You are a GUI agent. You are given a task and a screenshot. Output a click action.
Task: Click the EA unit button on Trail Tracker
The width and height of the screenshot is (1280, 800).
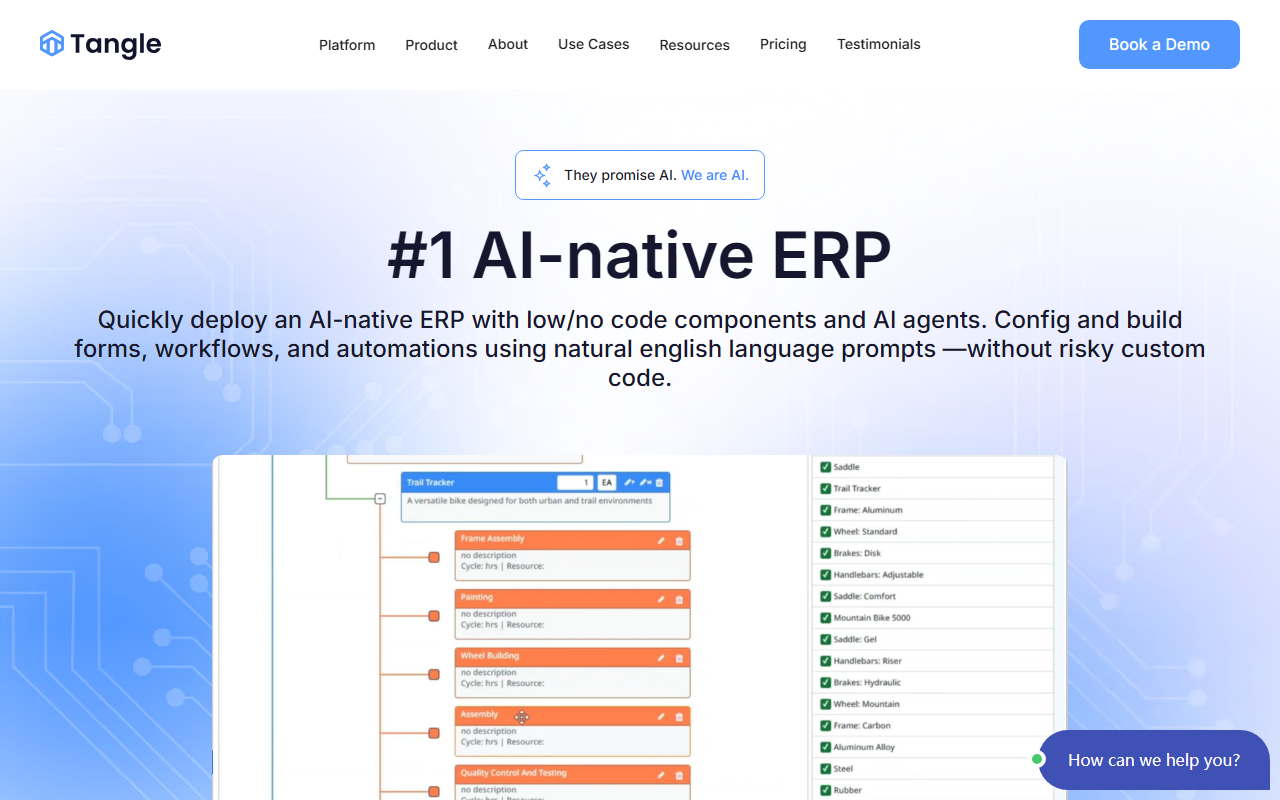[x=607, y=482]
